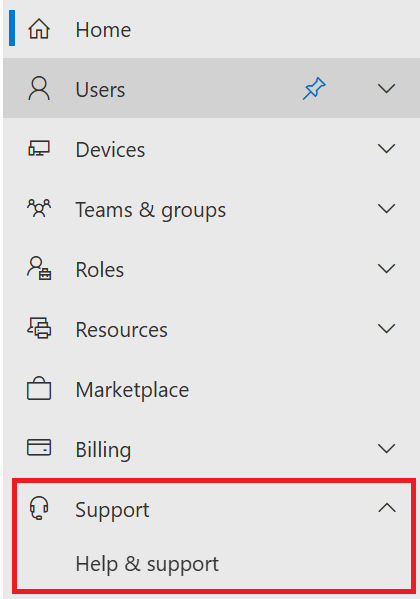420x599 pixels.
Task: Expand the Roles section chevron
Action: (386, 269)
